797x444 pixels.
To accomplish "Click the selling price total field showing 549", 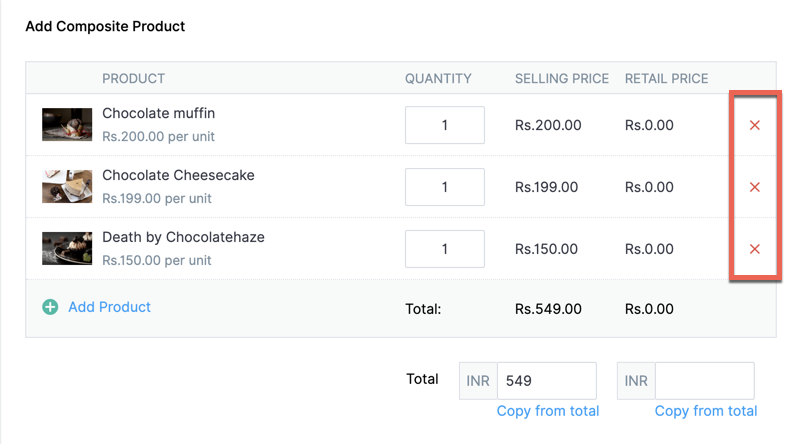I will tap(546, 381).
